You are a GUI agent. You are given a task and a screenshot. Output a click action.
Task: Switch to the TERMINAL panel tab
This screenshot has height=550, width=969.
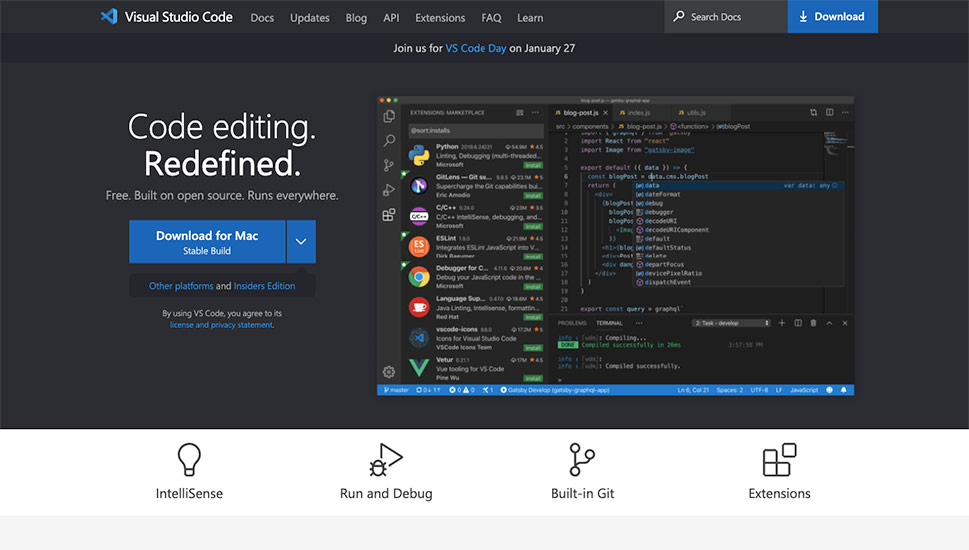[x=609, y=323]
